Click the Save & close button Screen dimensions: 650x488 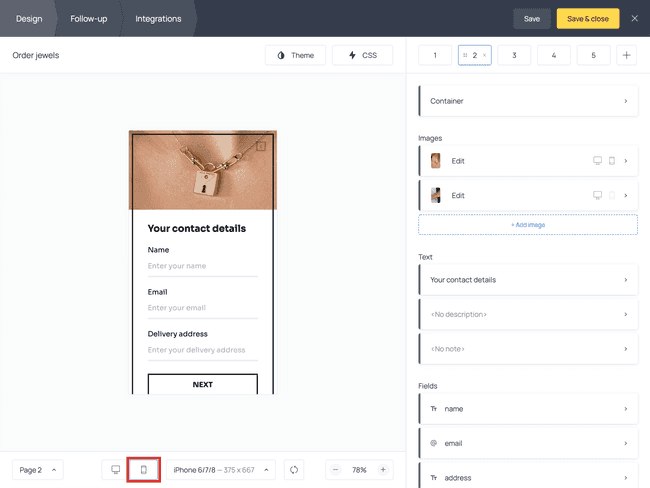(x=588, y=19)
